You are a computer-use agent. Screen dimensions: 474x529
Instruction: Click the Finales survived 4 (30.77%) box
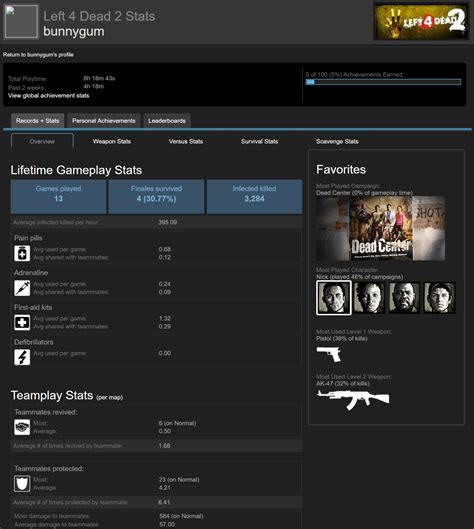pos(156,197)
